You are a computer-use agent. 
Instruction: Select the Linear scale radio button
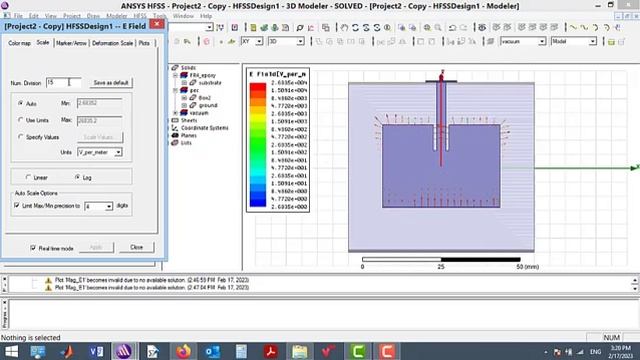pos(28,177)
